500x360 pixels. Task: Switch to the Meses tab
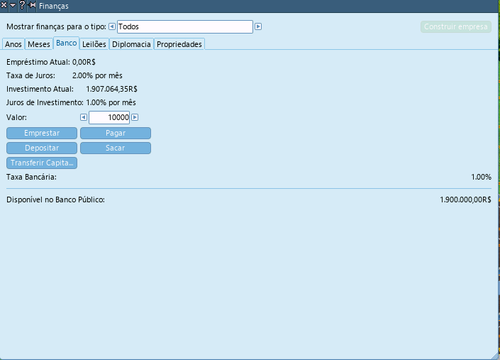click(39, 44)
